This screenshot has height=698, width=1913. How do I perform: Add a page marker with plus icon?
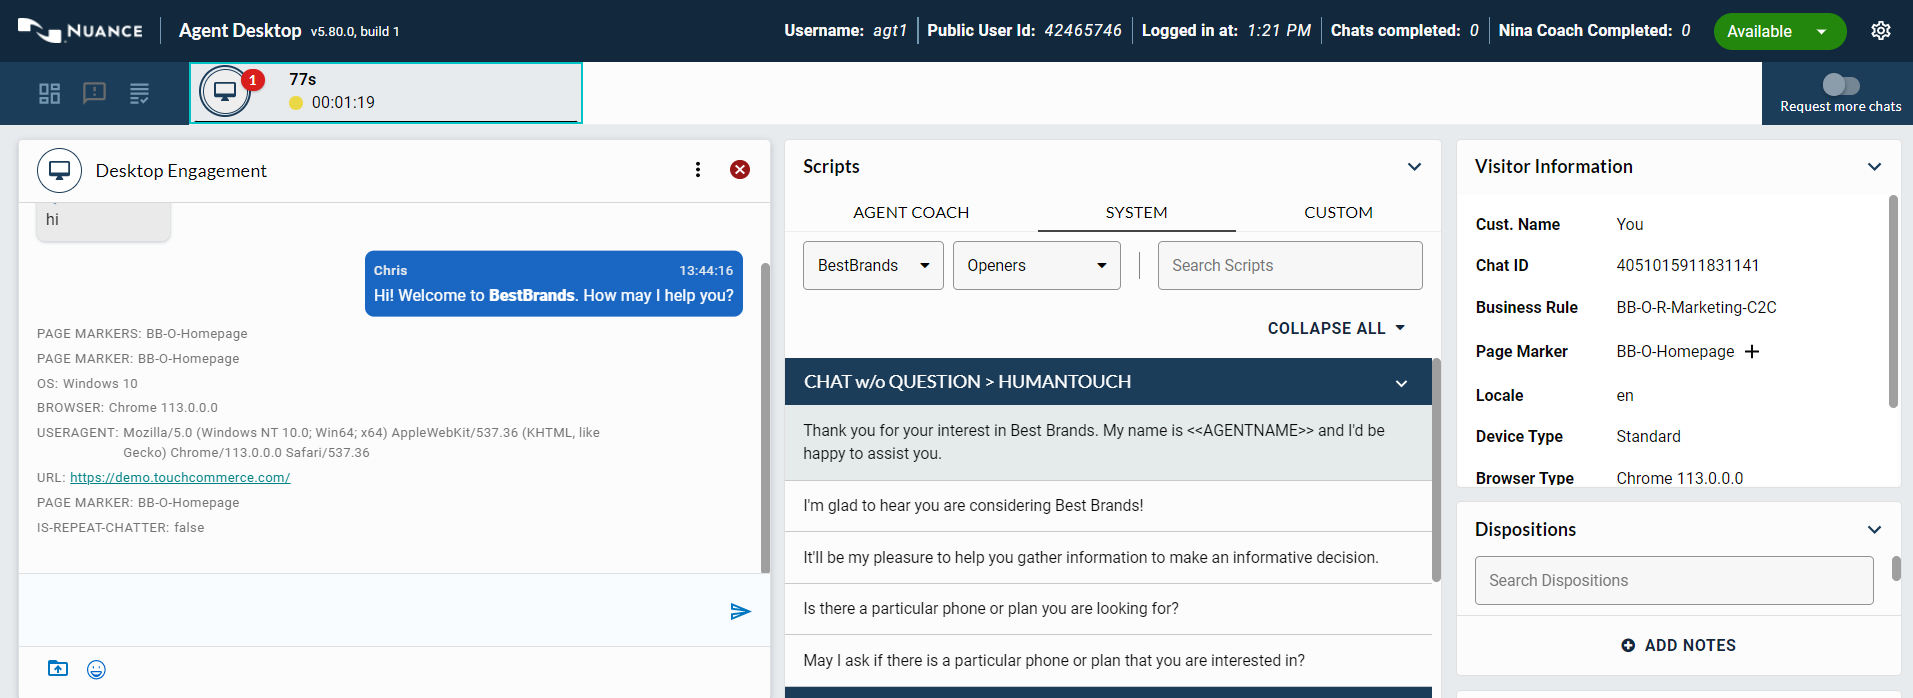[1752, 352]
